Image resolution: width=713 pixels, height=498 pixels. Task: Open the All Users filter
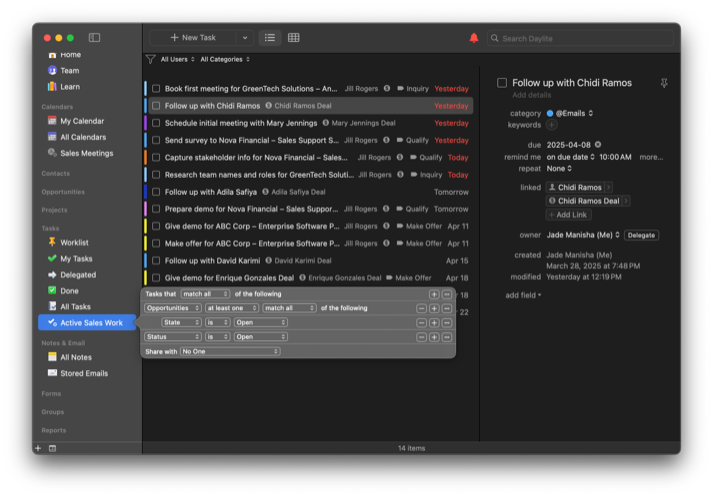tap(177, 59)
